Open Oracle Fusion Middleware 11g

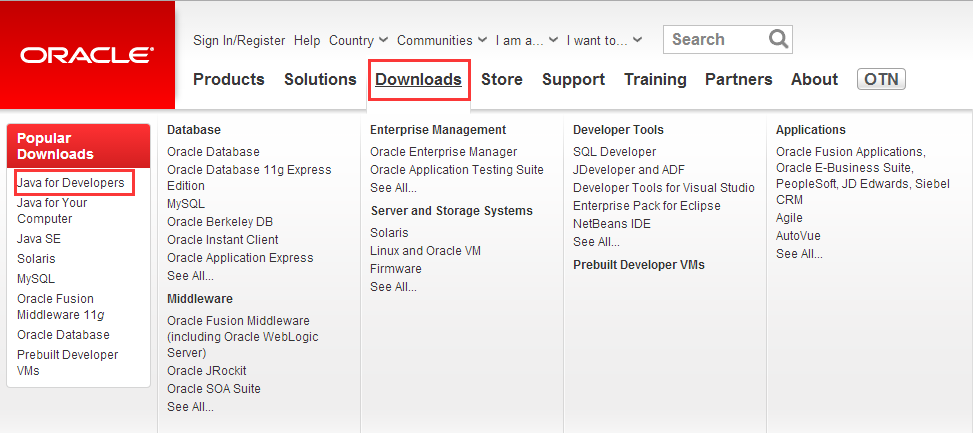[60, 306]
